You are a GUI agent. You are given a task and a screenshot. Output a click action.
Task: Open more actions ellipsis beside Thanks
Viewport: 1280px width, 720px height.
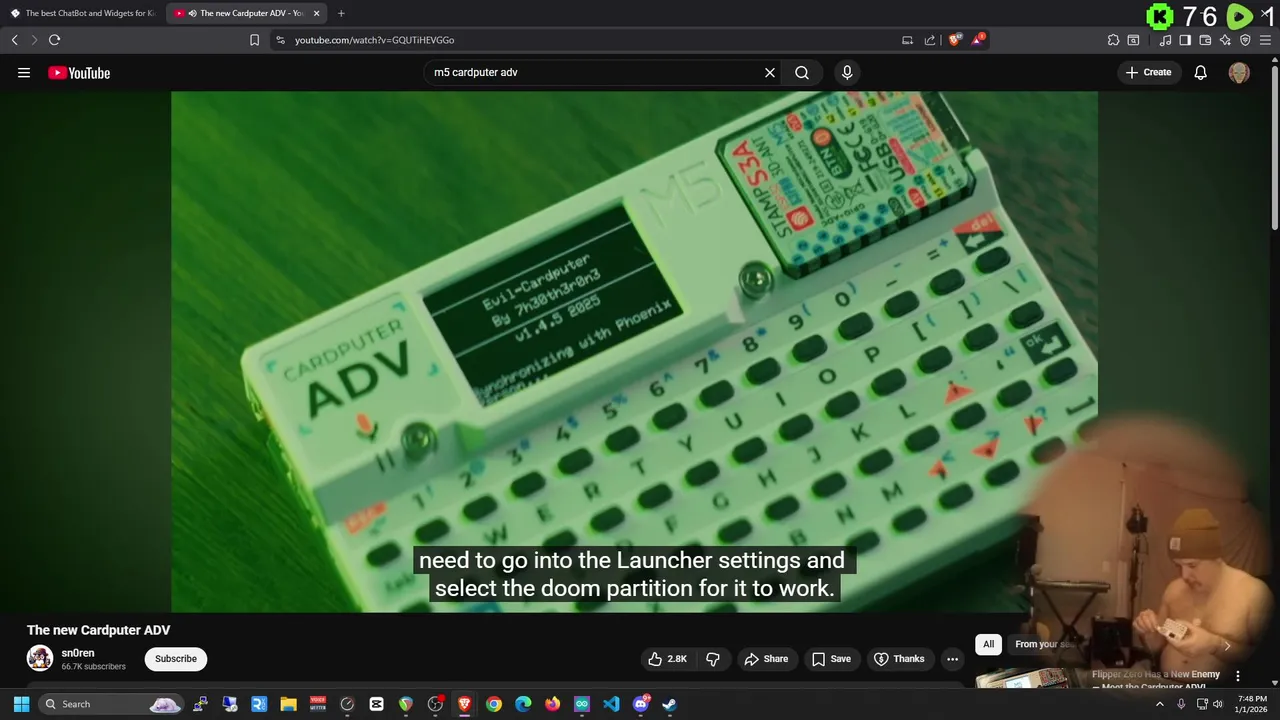[952, 659]
